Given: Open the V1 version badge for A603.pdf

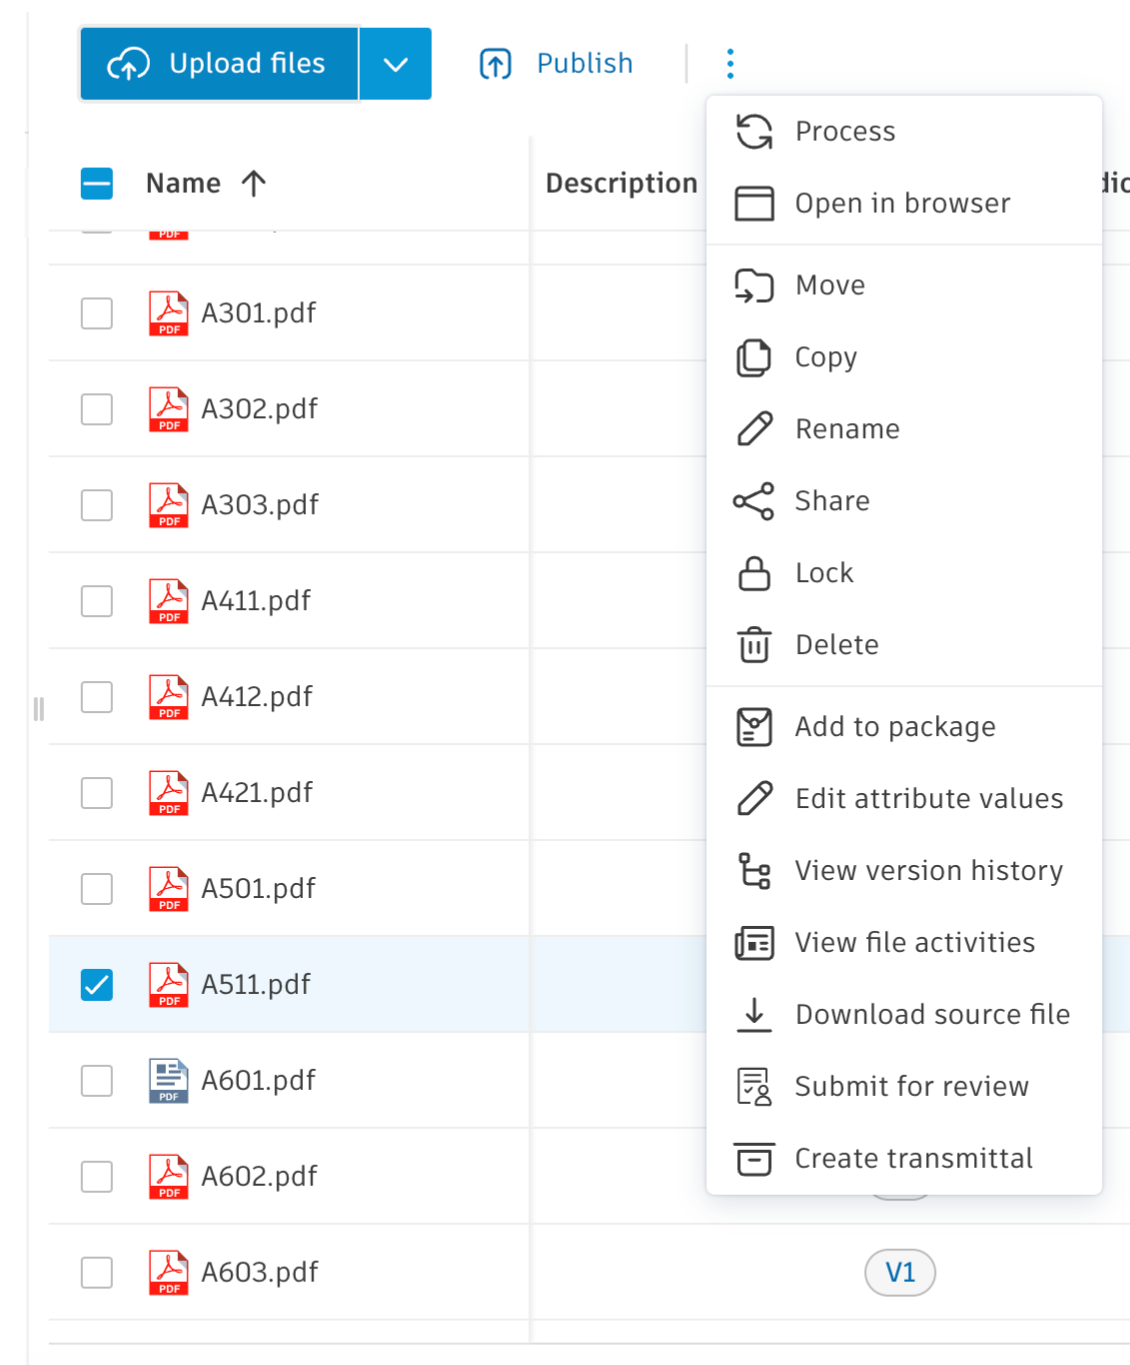Looking at the screenshot, I should pos(899,1272).
